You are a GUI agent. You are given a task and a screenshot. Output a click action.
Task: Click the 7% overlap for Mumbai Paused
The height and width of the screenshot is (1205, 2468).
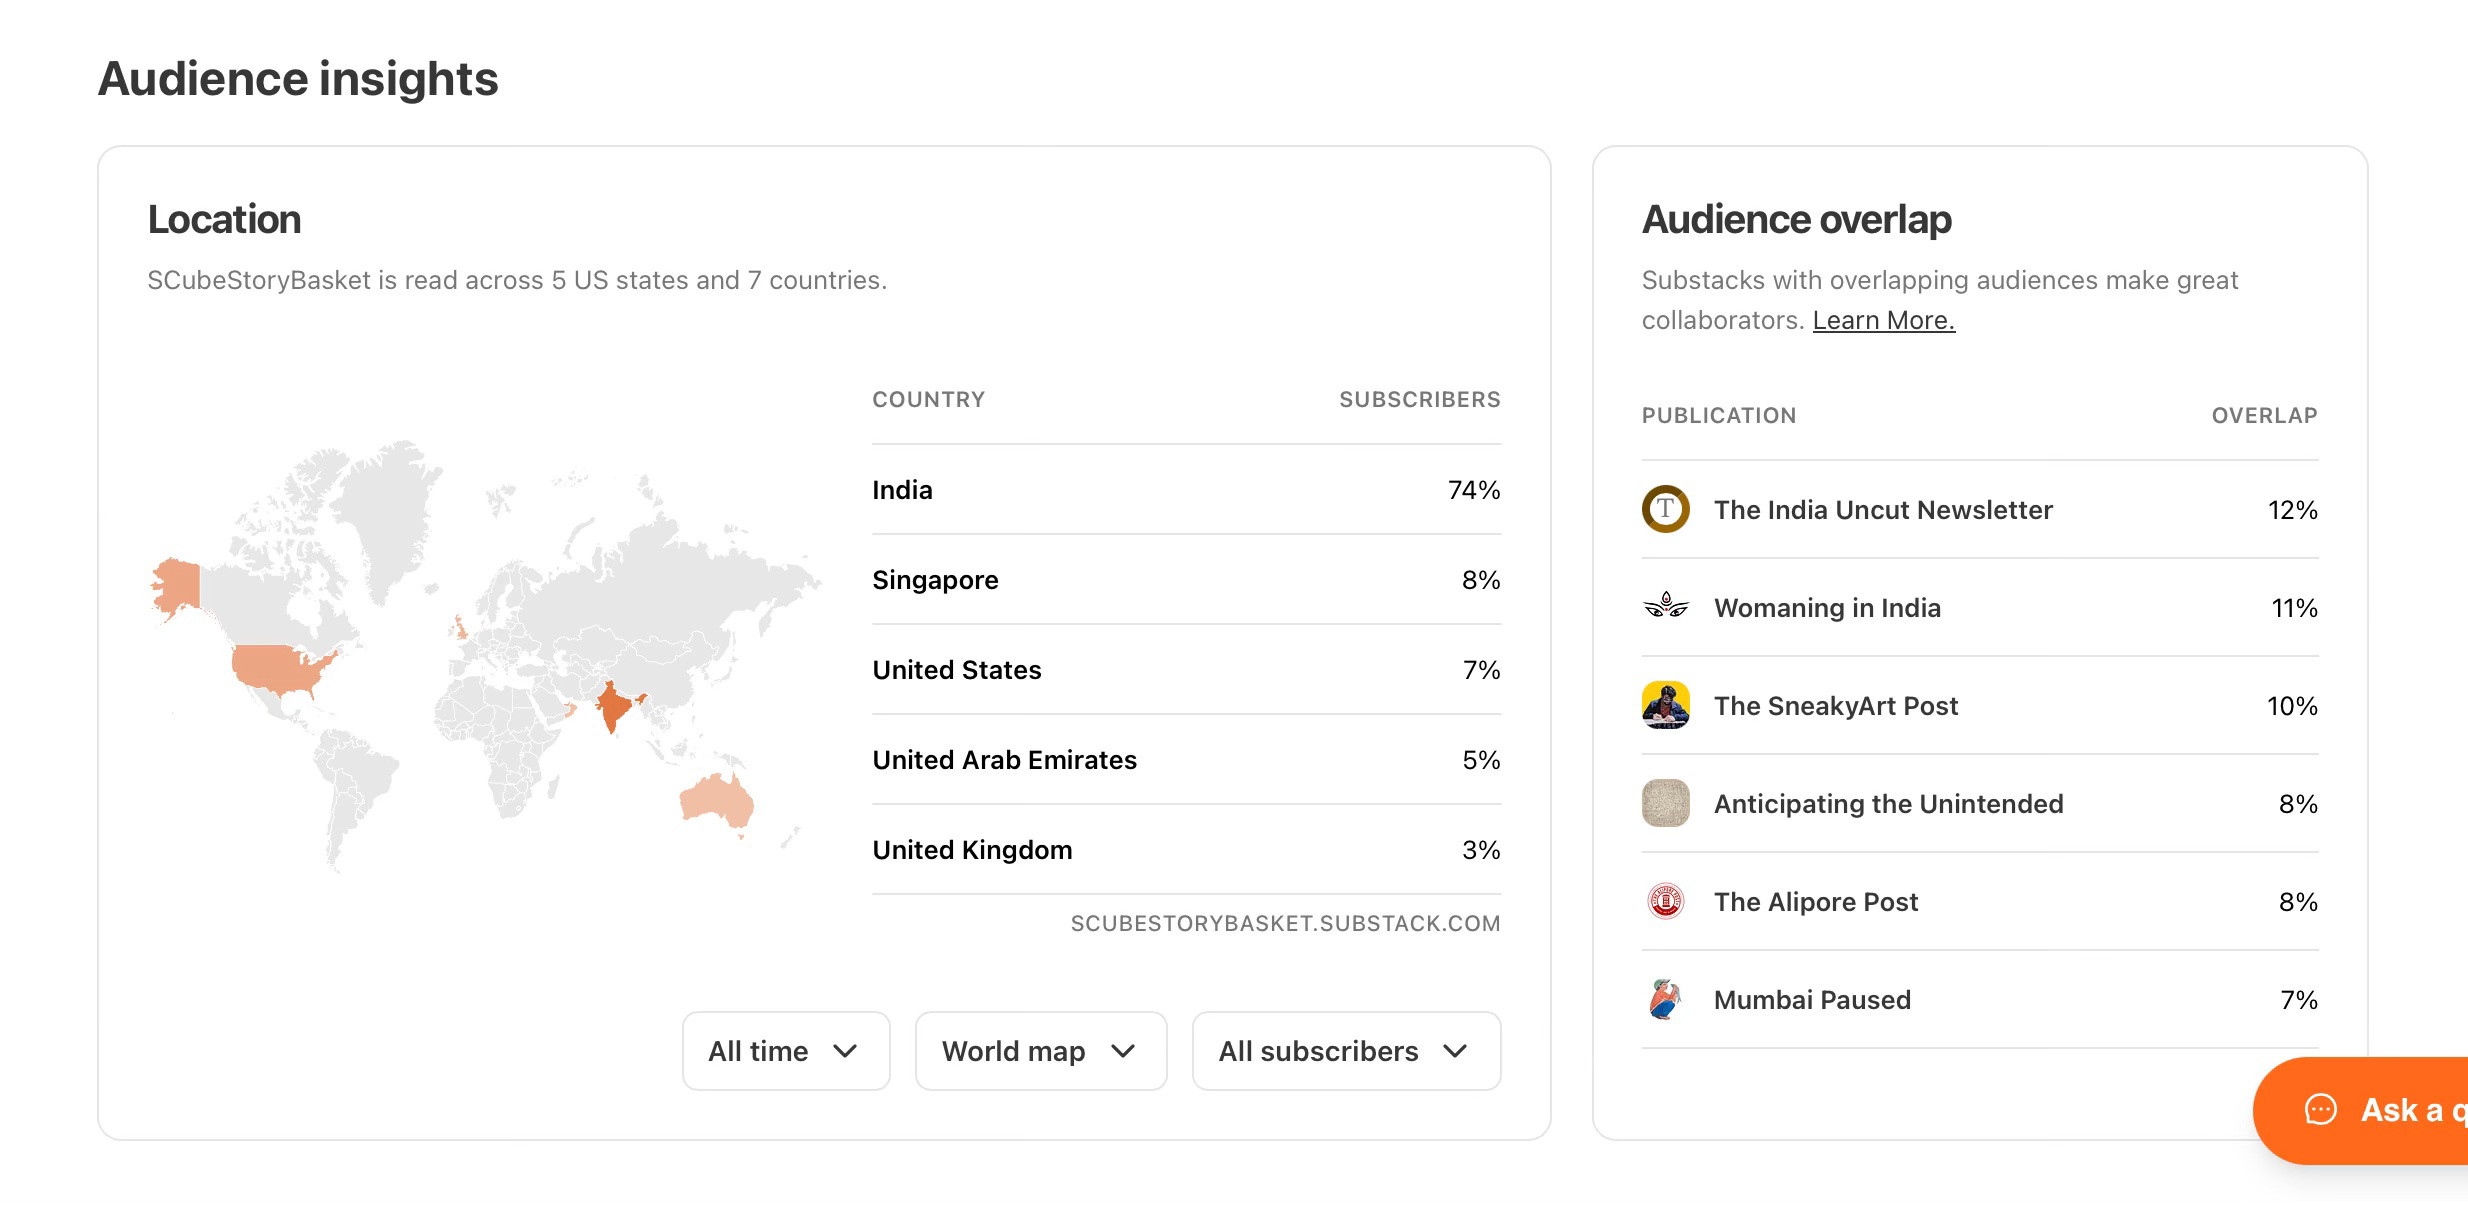(2299, 1000)
